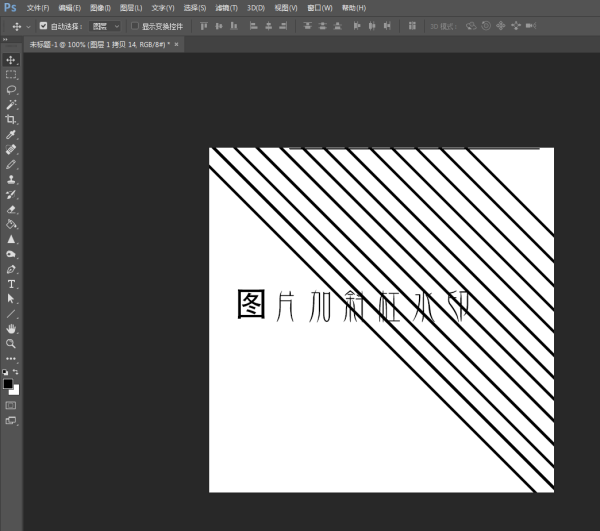Swap foreground and background colors
The image size is (600, 531).
(15, 372)
